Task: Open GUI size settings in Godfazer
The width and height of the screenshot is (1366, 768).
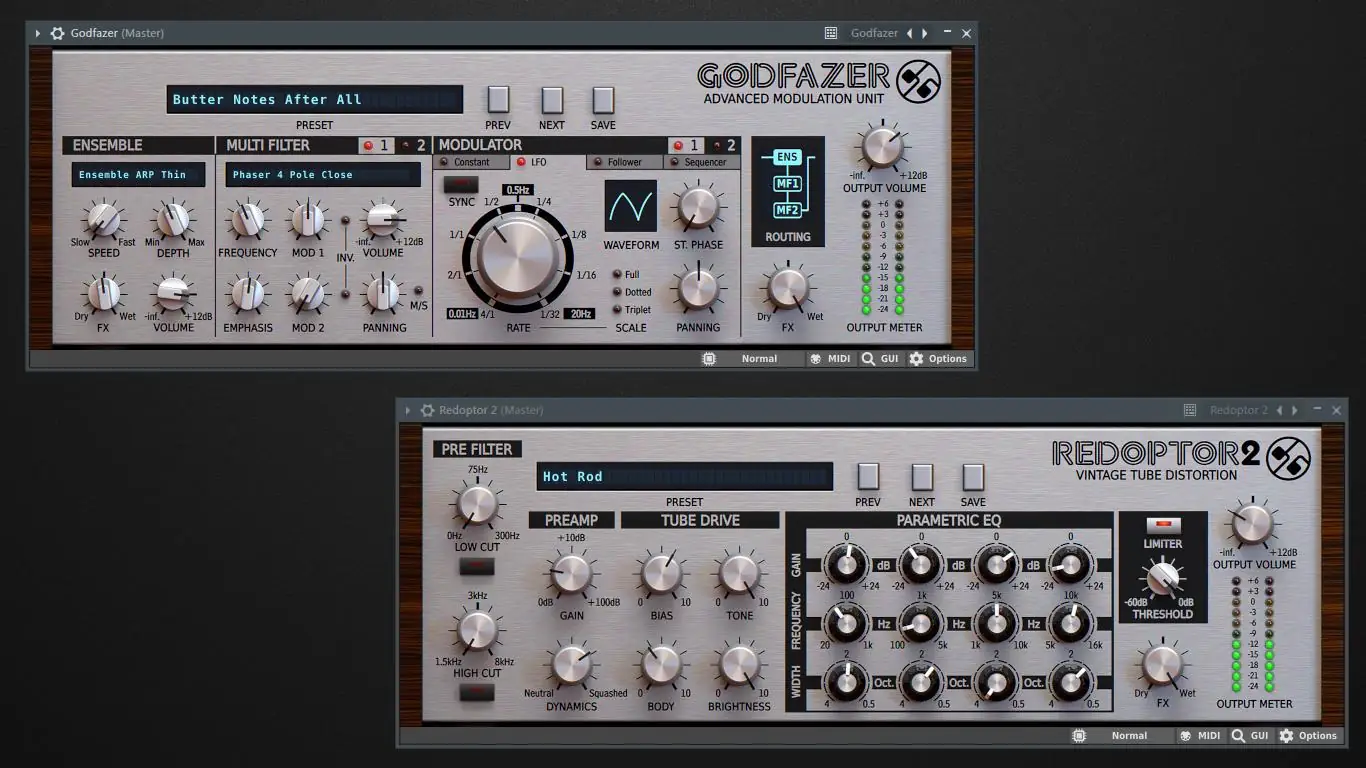Action: (x=881, y=358)
